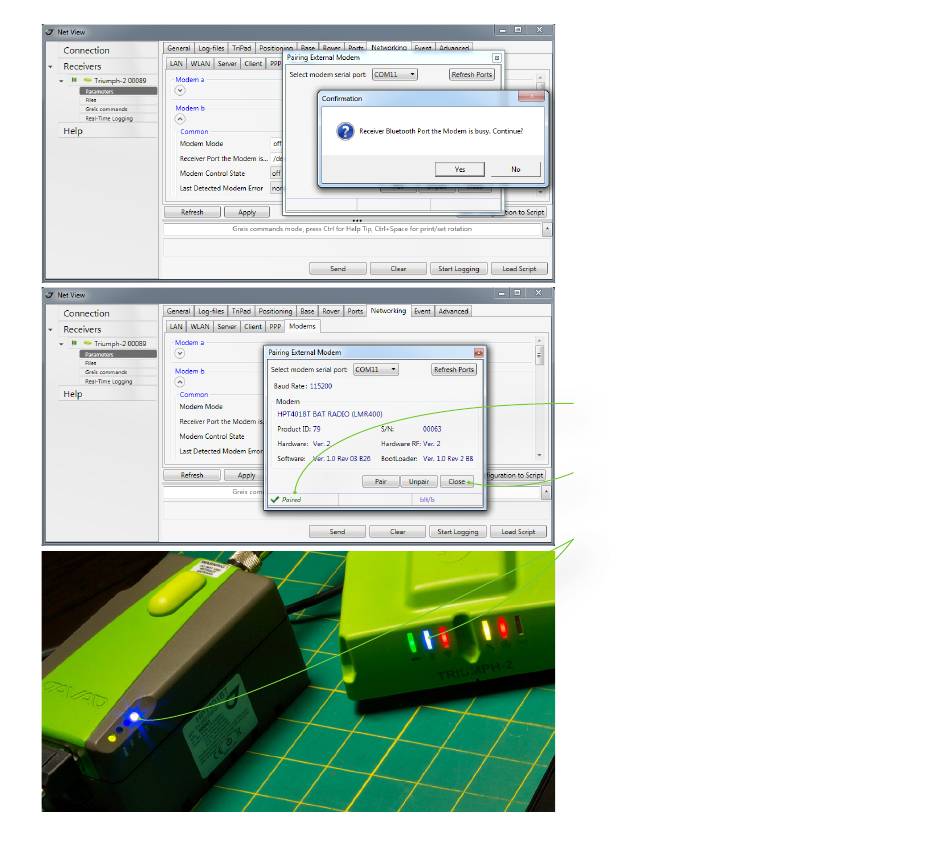Image resolution: width=950 pixels, height=844 pixels.
Task: Collapse the Triumph-2 00089 node in the upper window
Action: tap(61, 81)
